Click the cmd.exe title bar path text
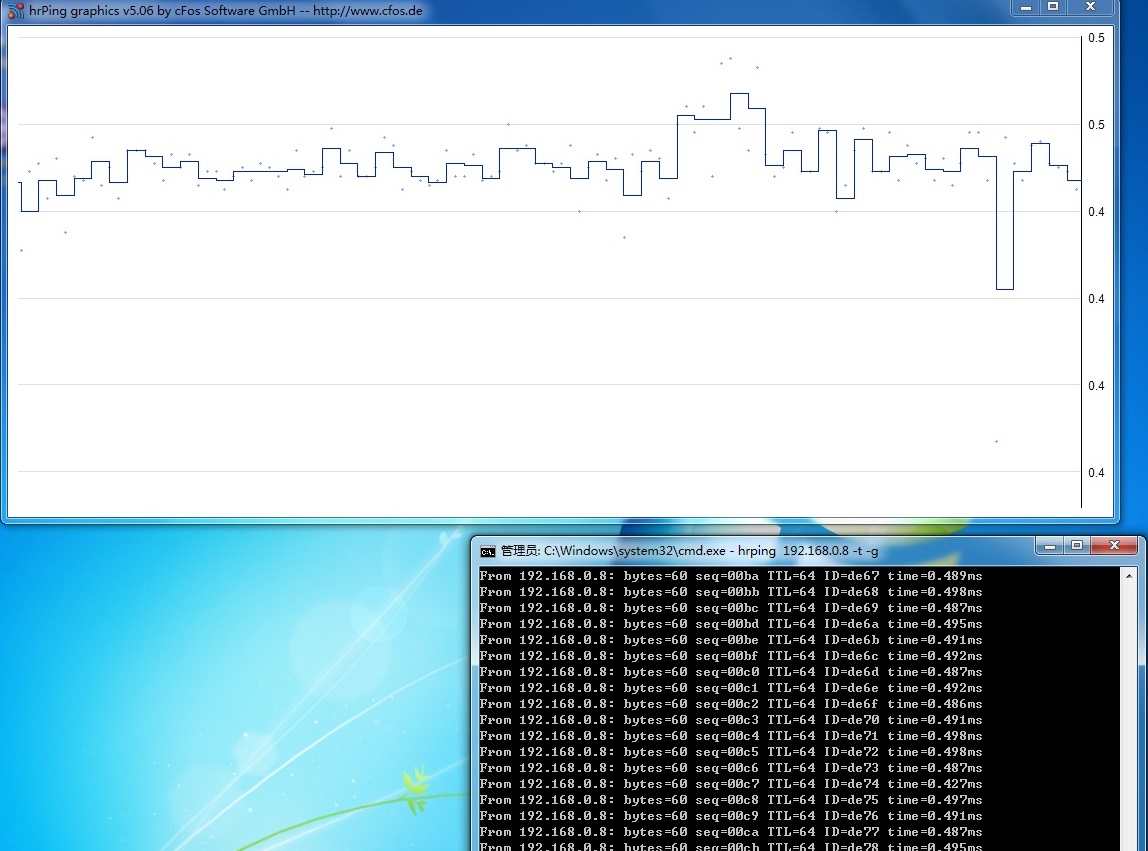 690,551
